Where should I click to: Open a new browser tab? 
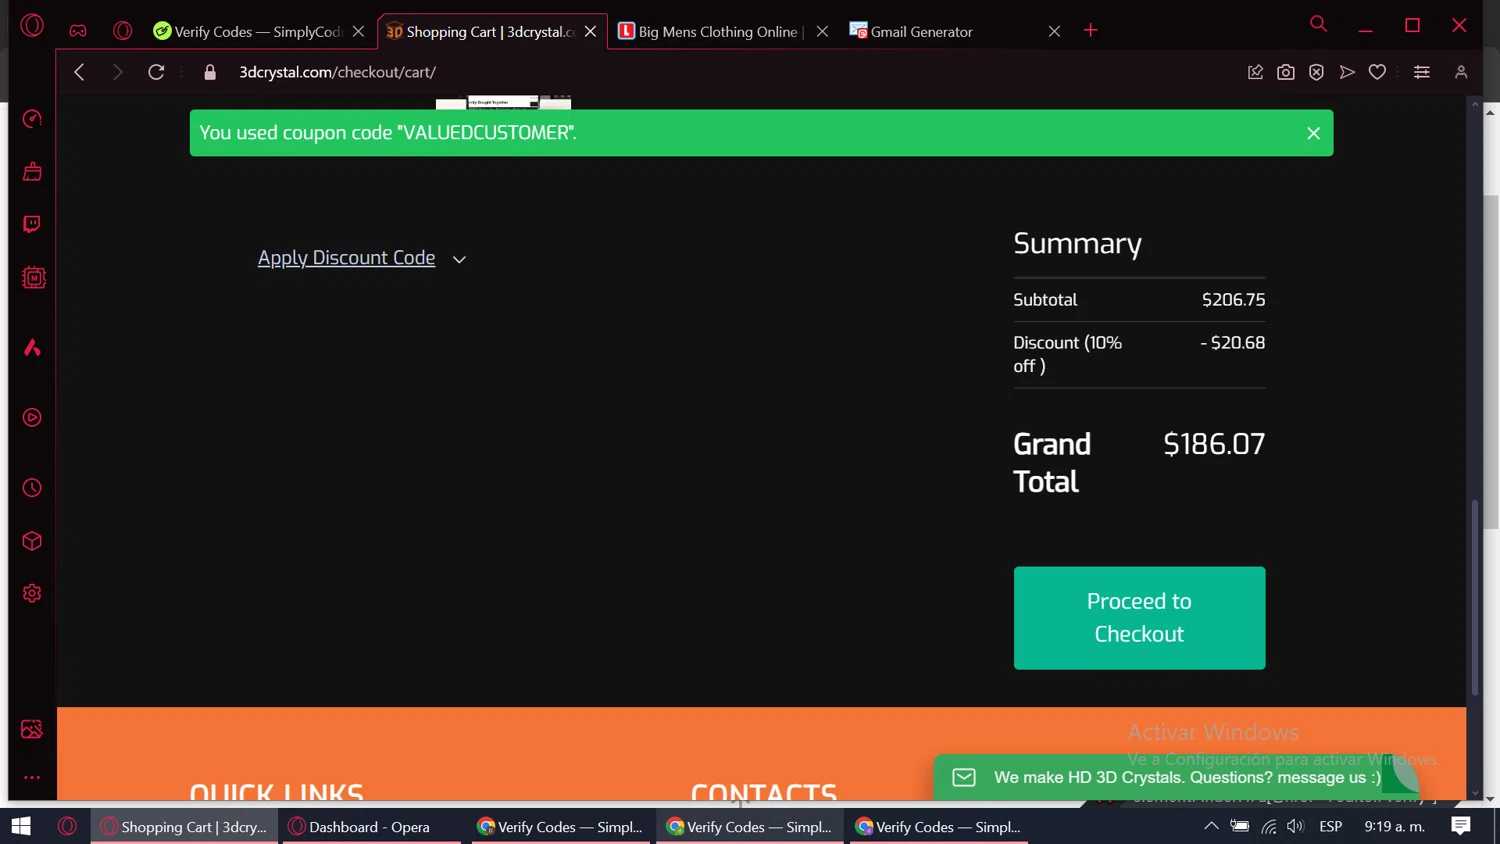1091,30
